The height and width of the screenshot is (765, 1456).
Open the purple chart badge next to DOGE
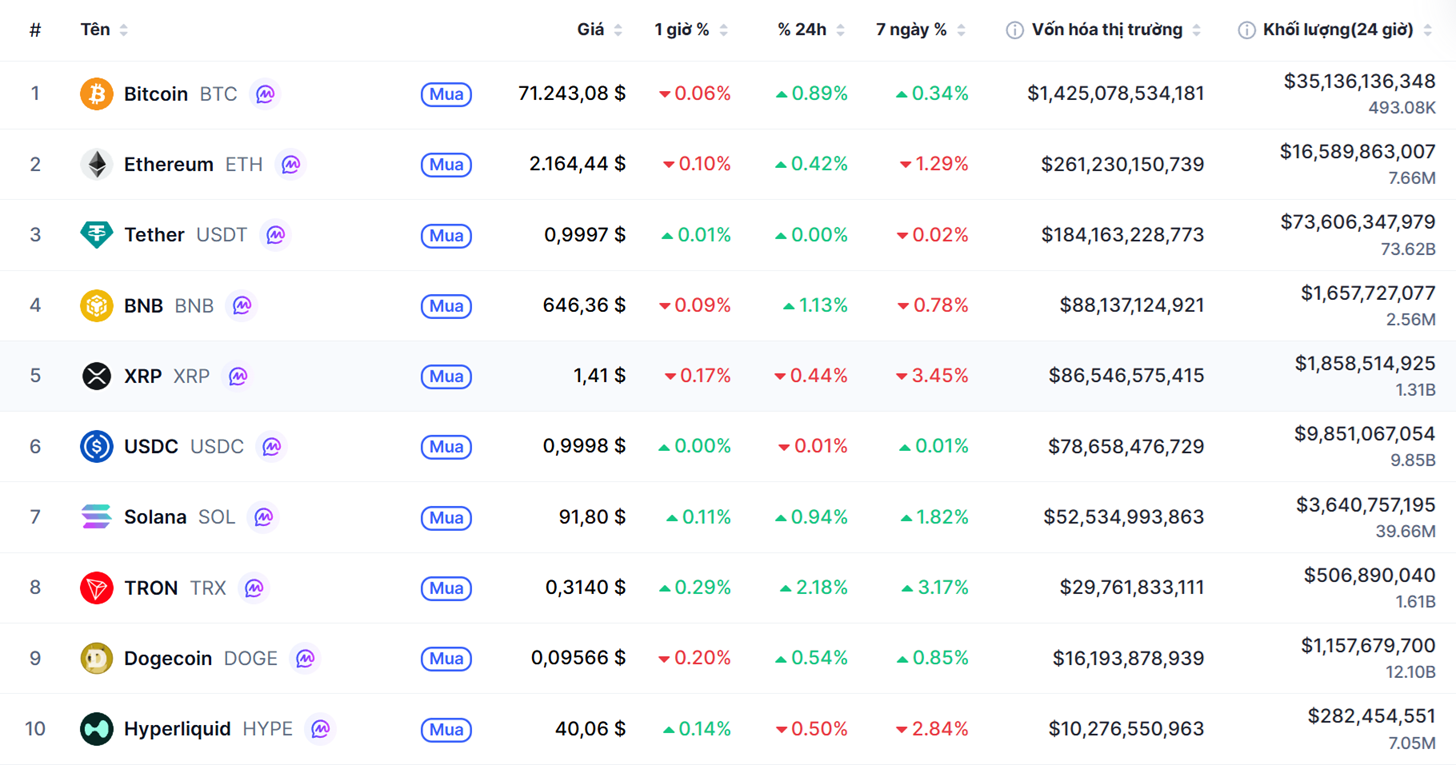point(305,658)
